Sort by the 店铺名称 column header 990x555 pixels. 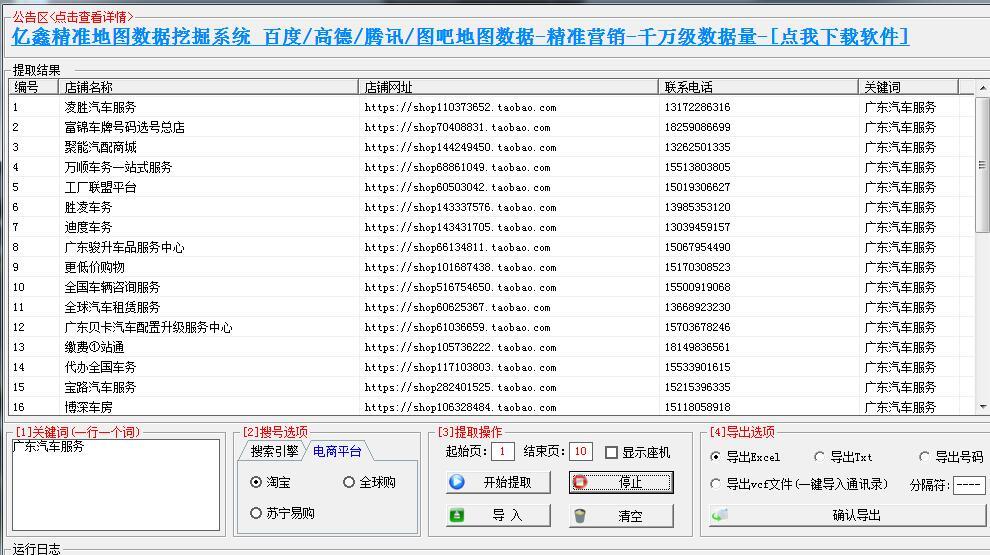point(208,87)
